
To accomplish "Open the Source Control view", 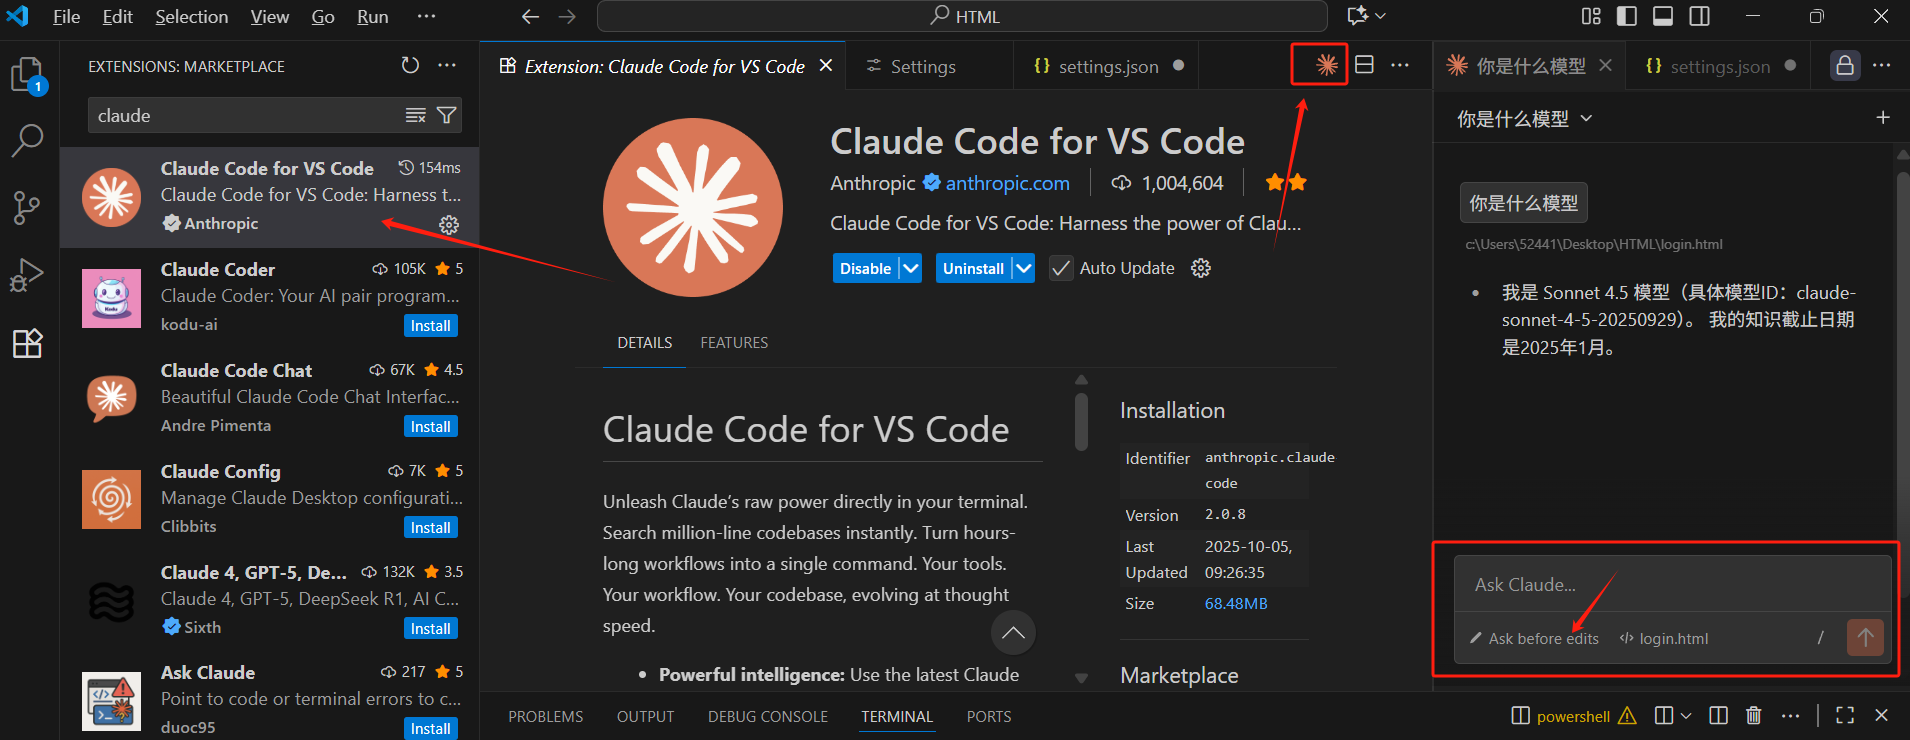I will coord(28,208).
